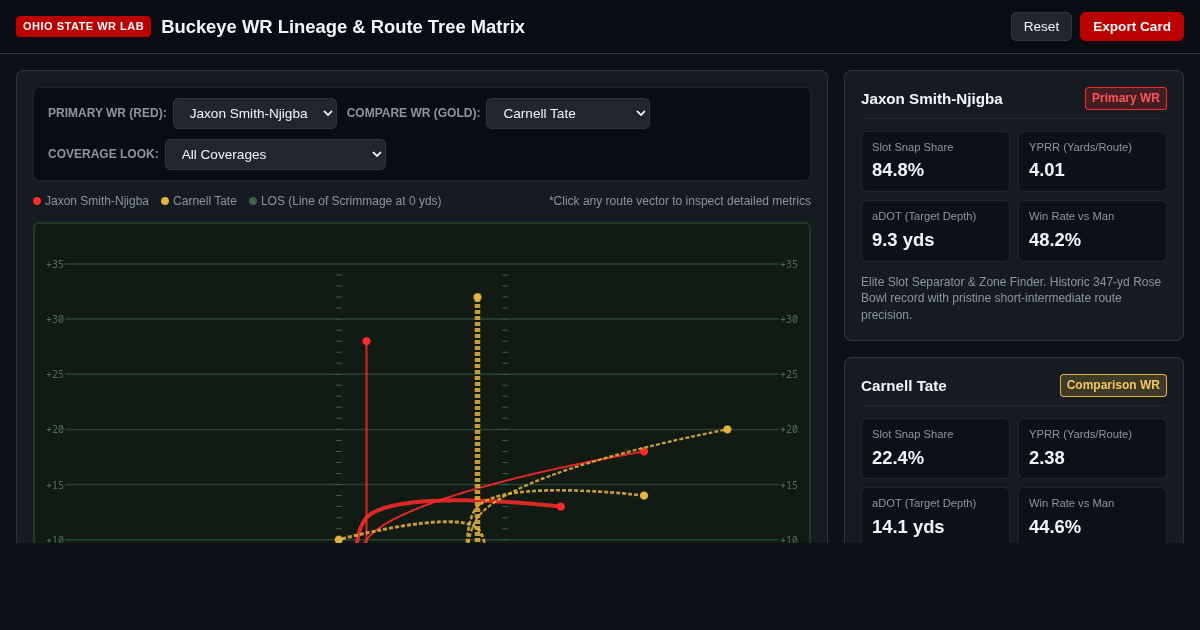The image size is (1200, 630).
Task: Select the thick red route endpoint below +15
Action: click(x=561, y=506)
